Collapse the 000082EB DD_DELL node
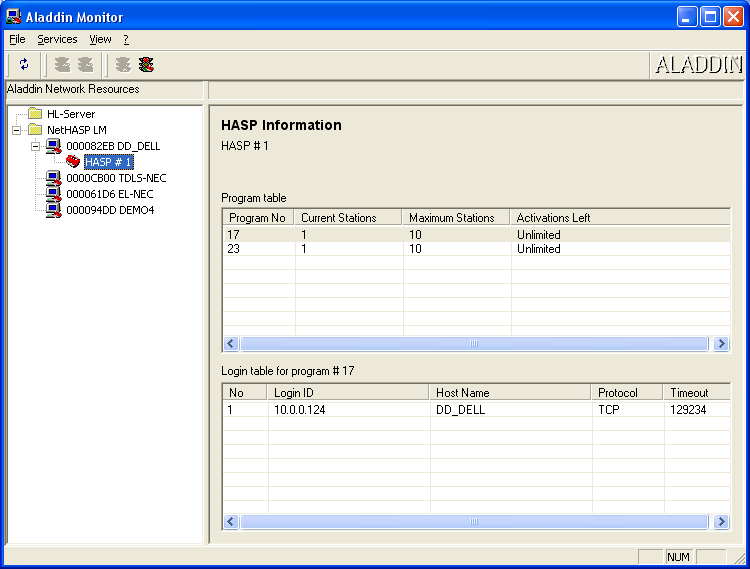 coord(35,146)
